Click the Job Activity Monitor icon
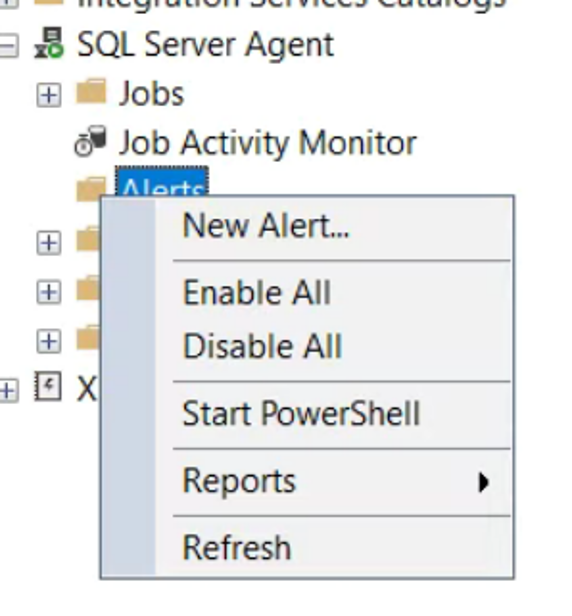 click(x=90, y=141)
